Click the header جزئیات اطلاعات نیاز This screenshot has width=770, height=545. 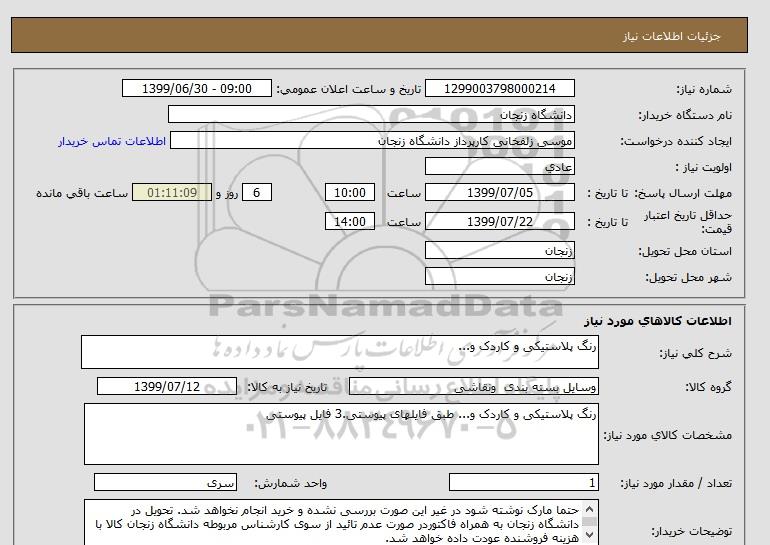pyautogui.click(x=671, y=36)
